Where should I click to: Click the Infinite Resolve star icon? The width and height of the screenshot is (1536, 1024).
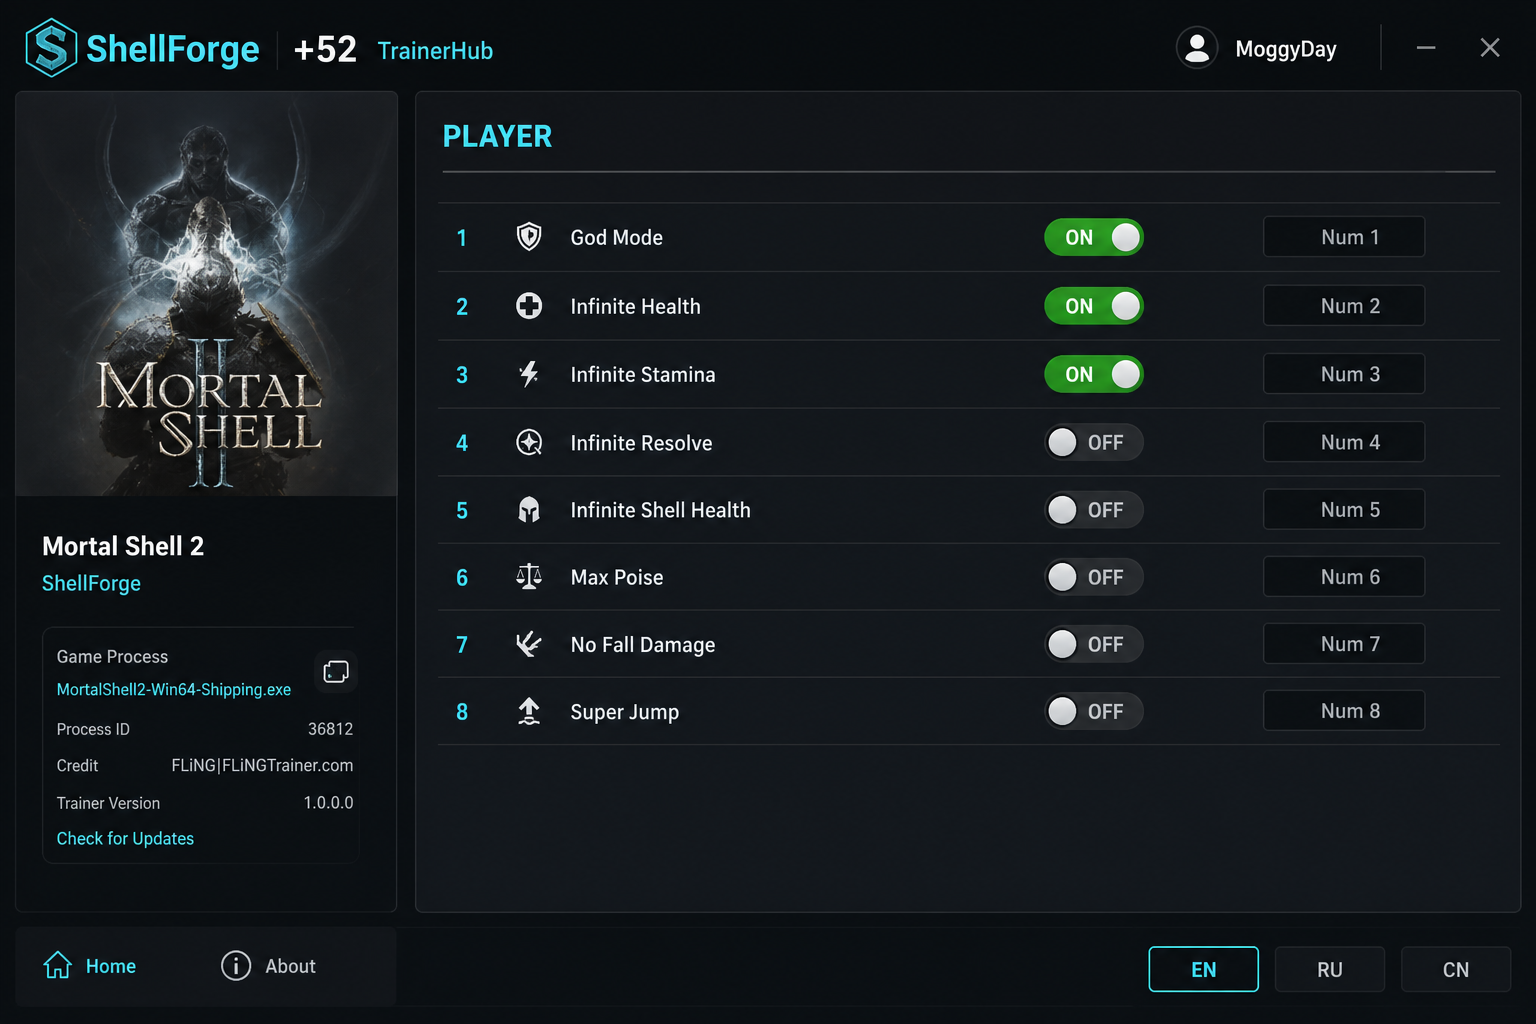click(529, 442)
